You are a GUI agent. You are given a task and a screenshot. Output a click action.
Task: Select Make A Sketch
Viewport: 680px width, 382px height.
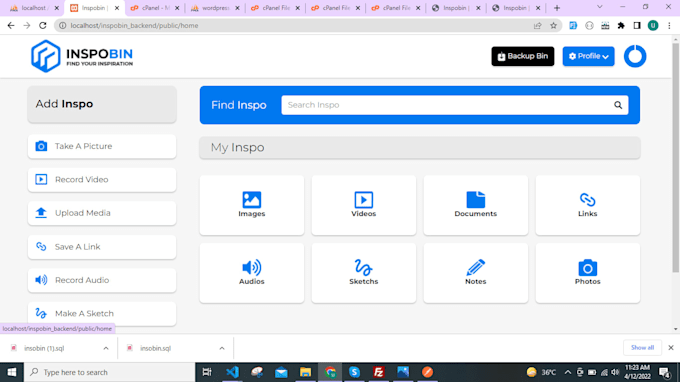(102, 313)
